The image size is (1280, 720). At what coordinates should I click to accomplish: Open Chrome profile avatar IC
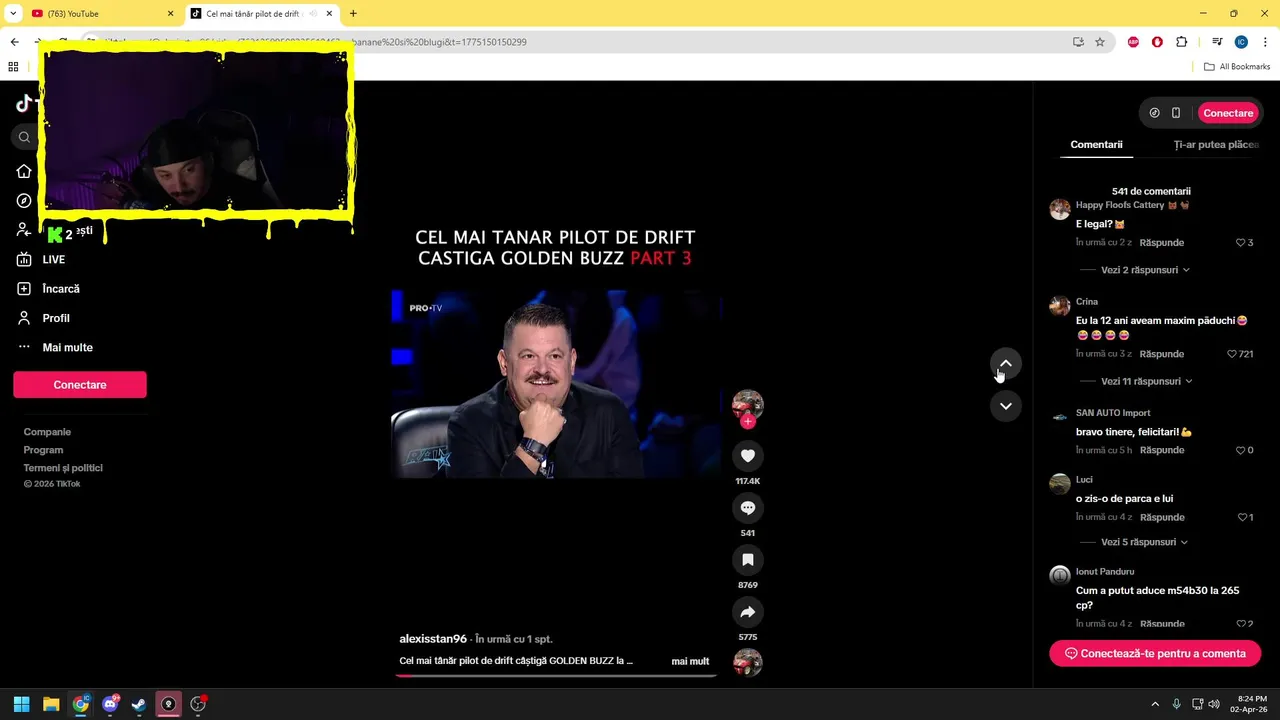(x=1241, y=42)
